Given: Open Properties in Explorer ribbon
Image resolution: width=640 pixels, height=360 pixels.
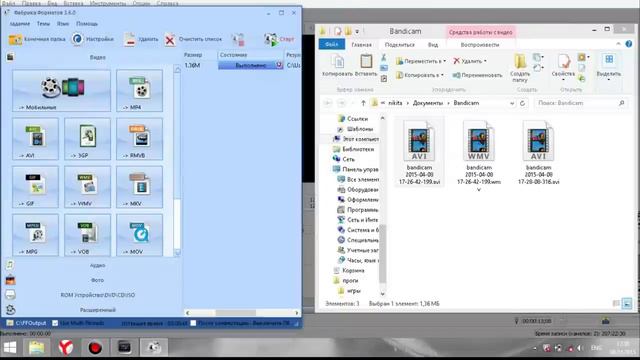Looking at the screenshot, I should pos(563,68).
